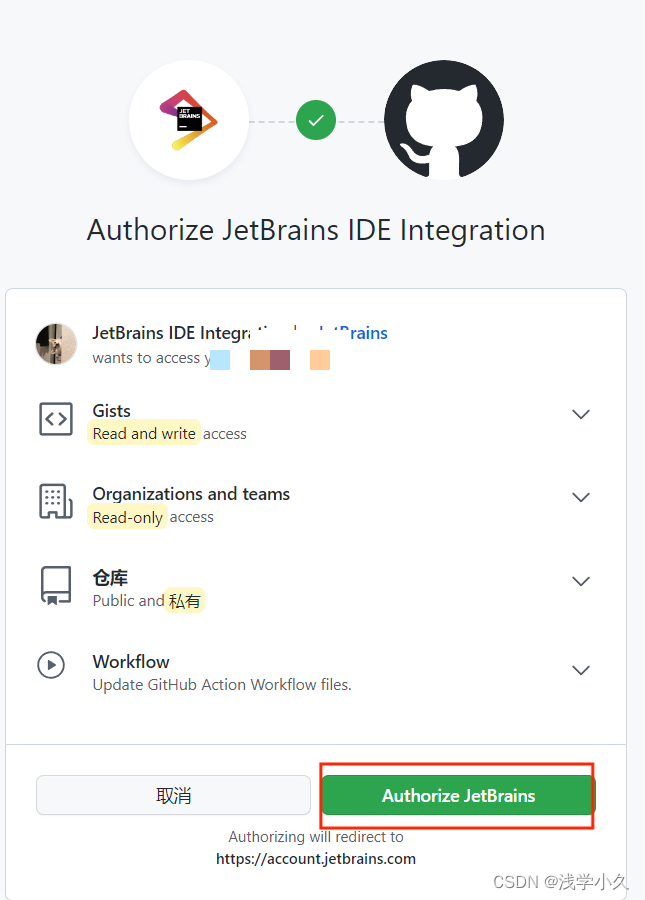
Task: Click the Organizations building icon
Action: click(56, 501)
